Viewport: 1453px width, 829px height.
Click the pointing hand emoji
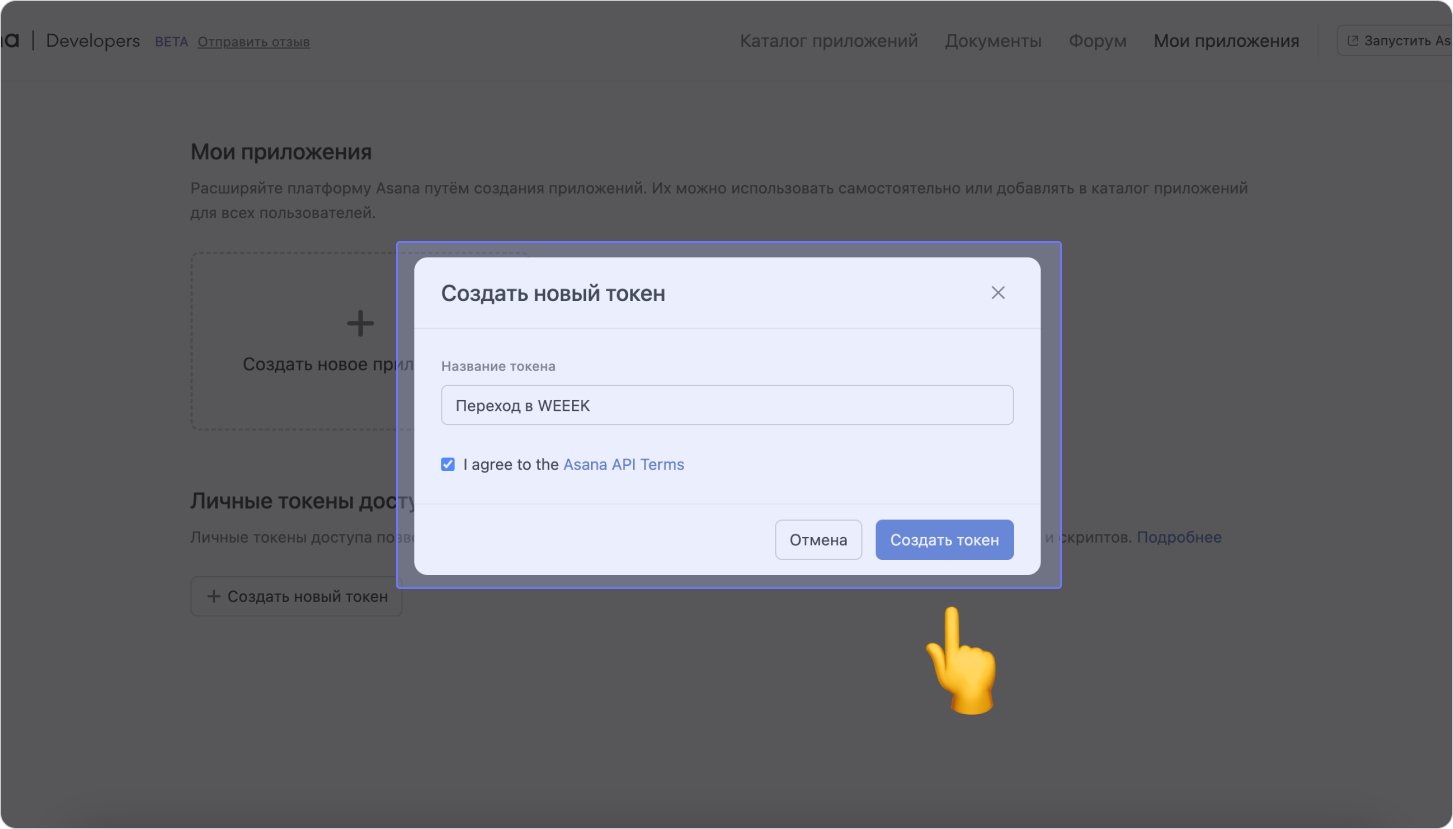click(961, 662)
